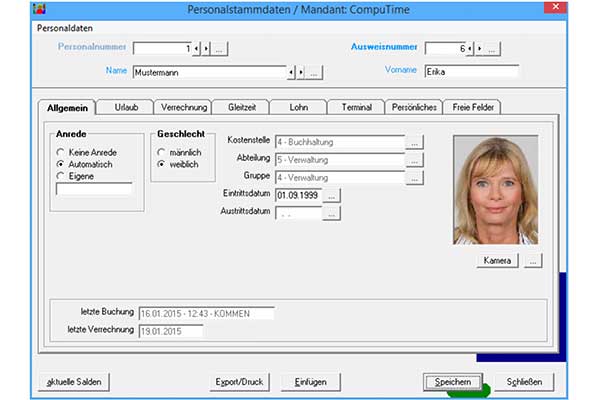Open the Gleitzeit tab
This screenshot has width=600, height=400.
241,107
